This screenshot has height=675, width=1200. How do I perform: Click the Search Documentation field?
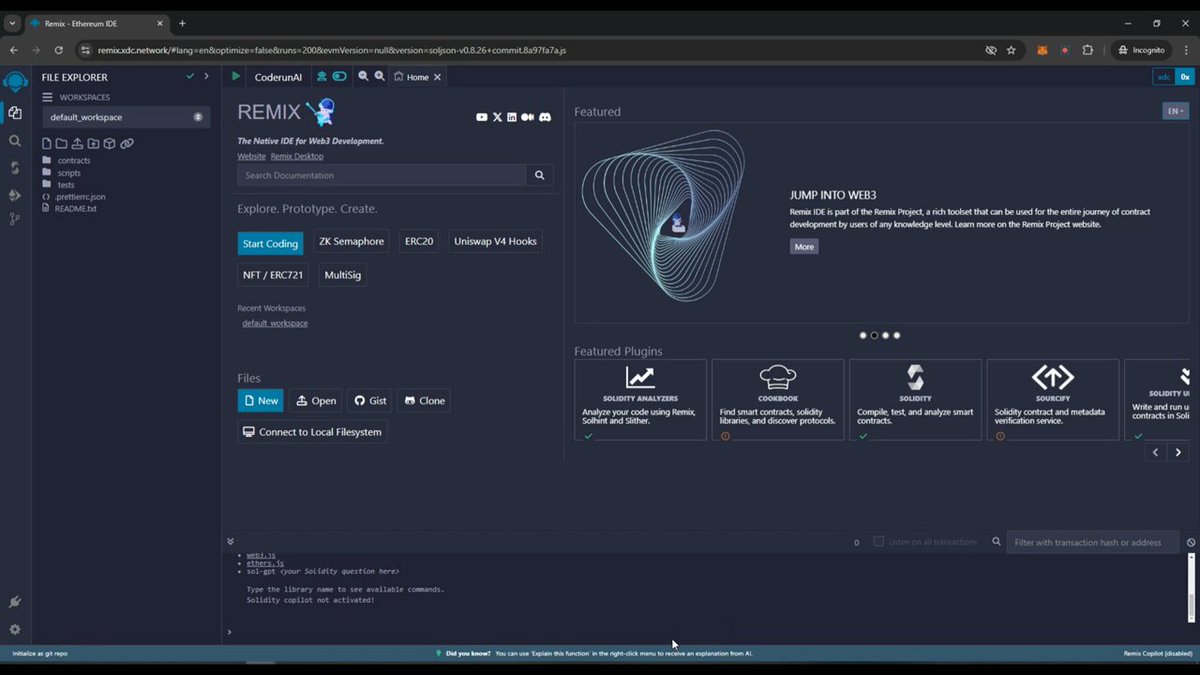coord(381,175)
